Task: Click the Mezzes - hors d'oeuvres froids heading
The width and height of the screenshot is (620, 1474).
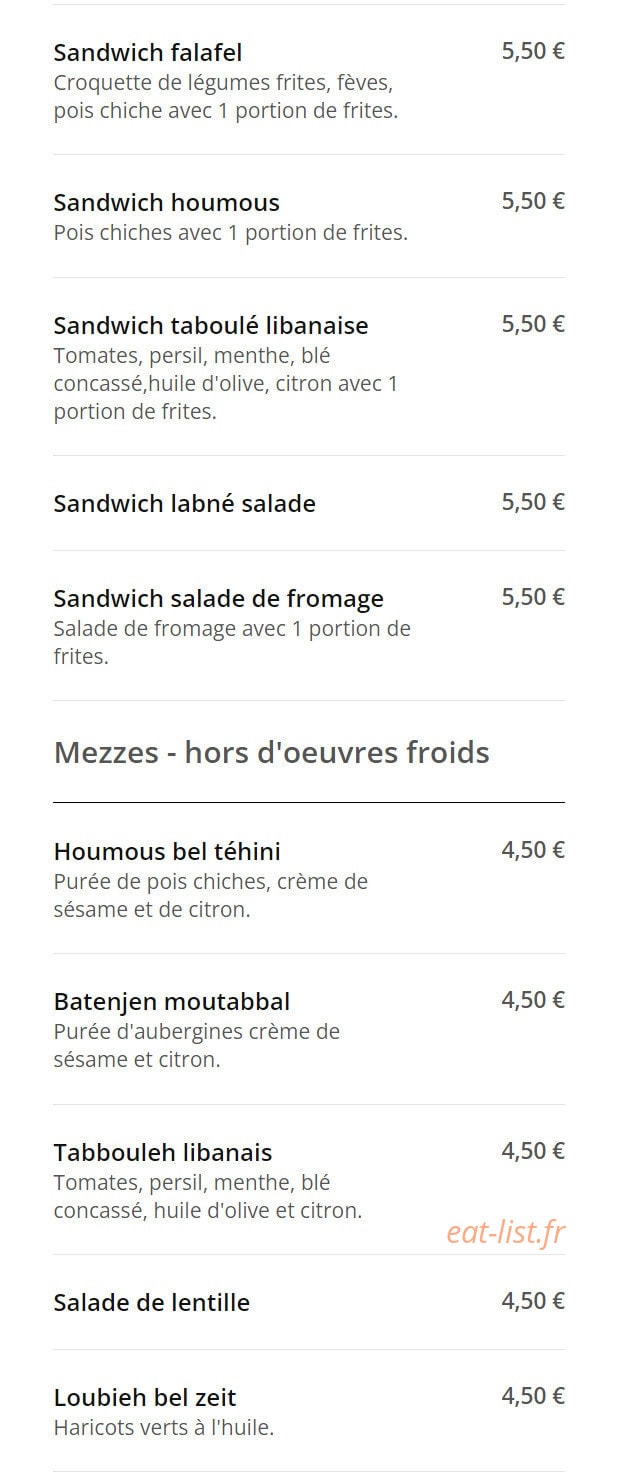Action: pyautogui.click(x=271, y=752)
